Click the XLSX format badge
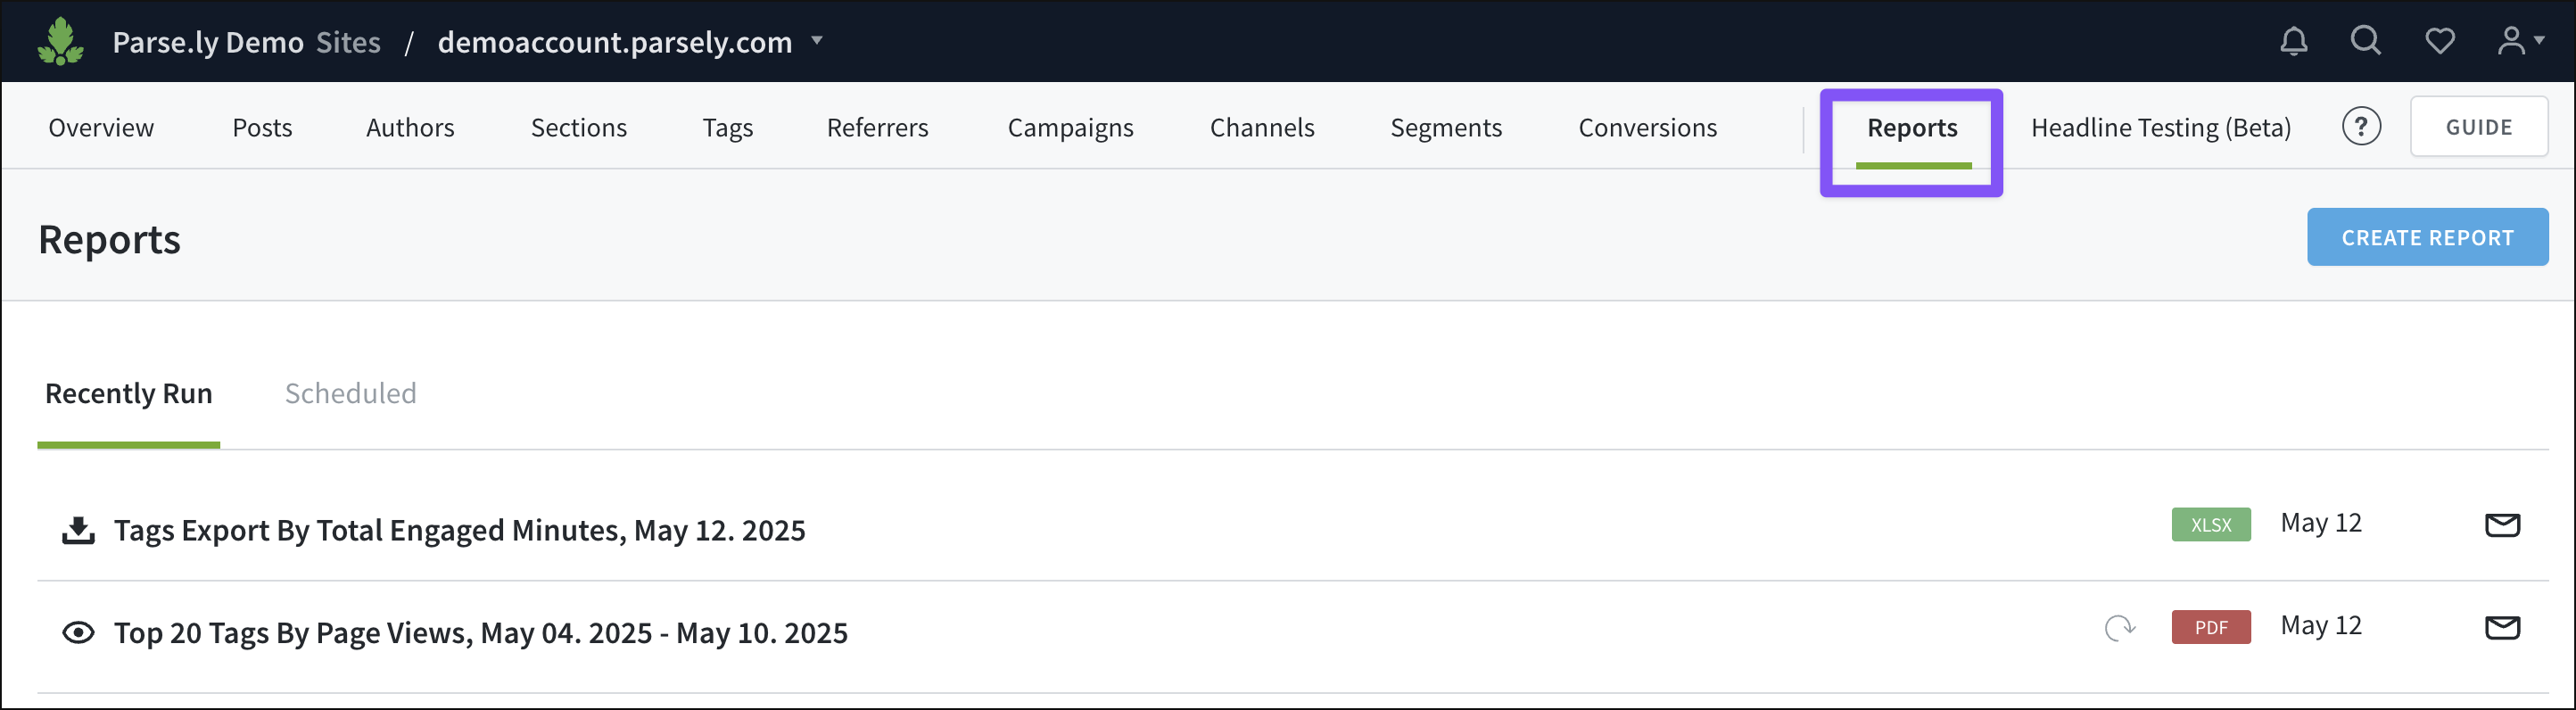The image size is (2576, 710). pos(2211,524)
